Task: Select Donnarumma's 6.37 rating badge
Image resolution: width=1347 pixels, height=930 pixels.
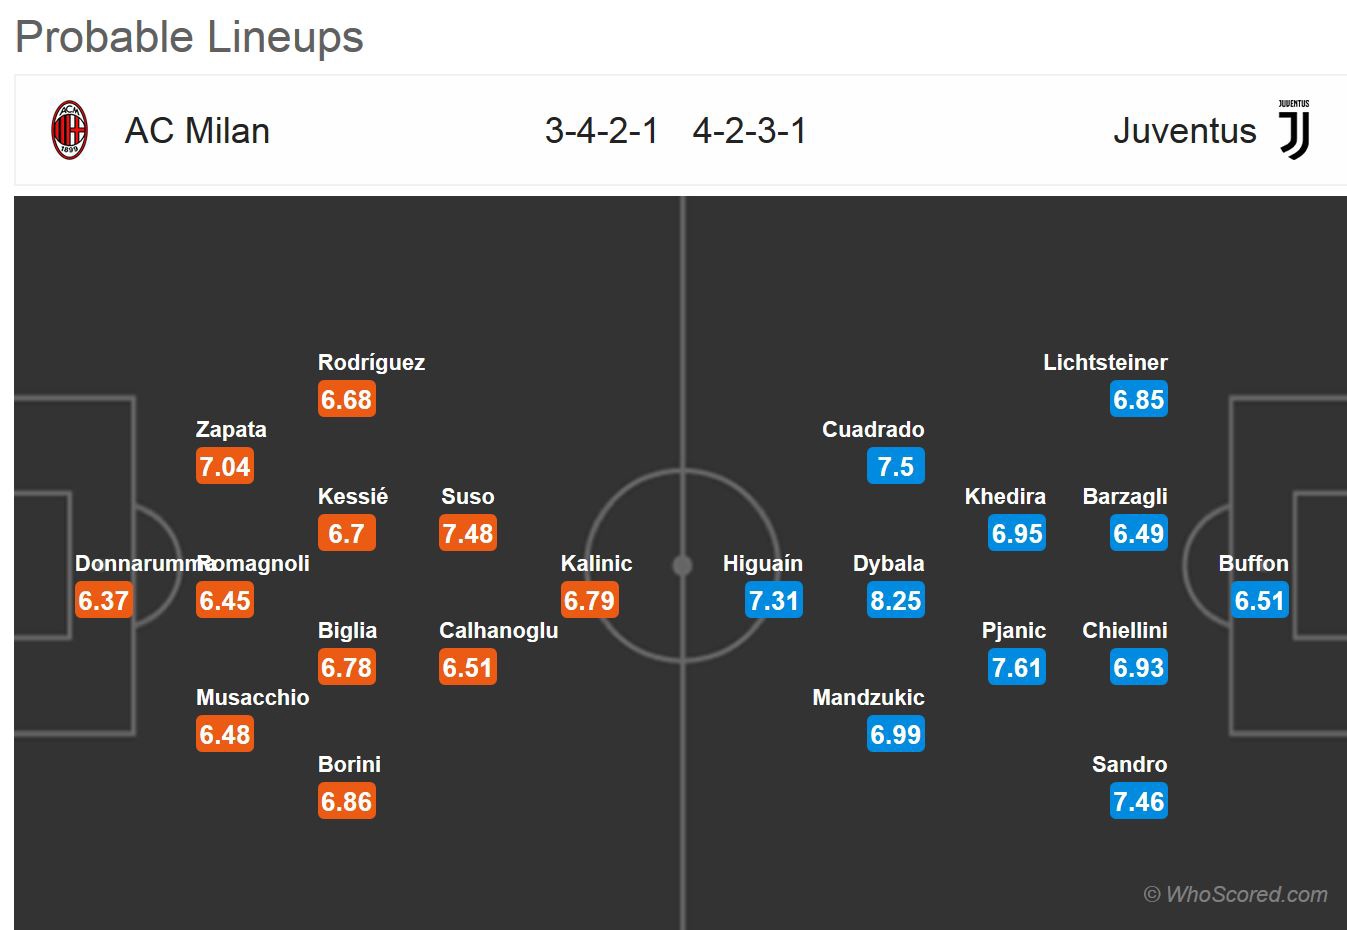Action: 104,600
